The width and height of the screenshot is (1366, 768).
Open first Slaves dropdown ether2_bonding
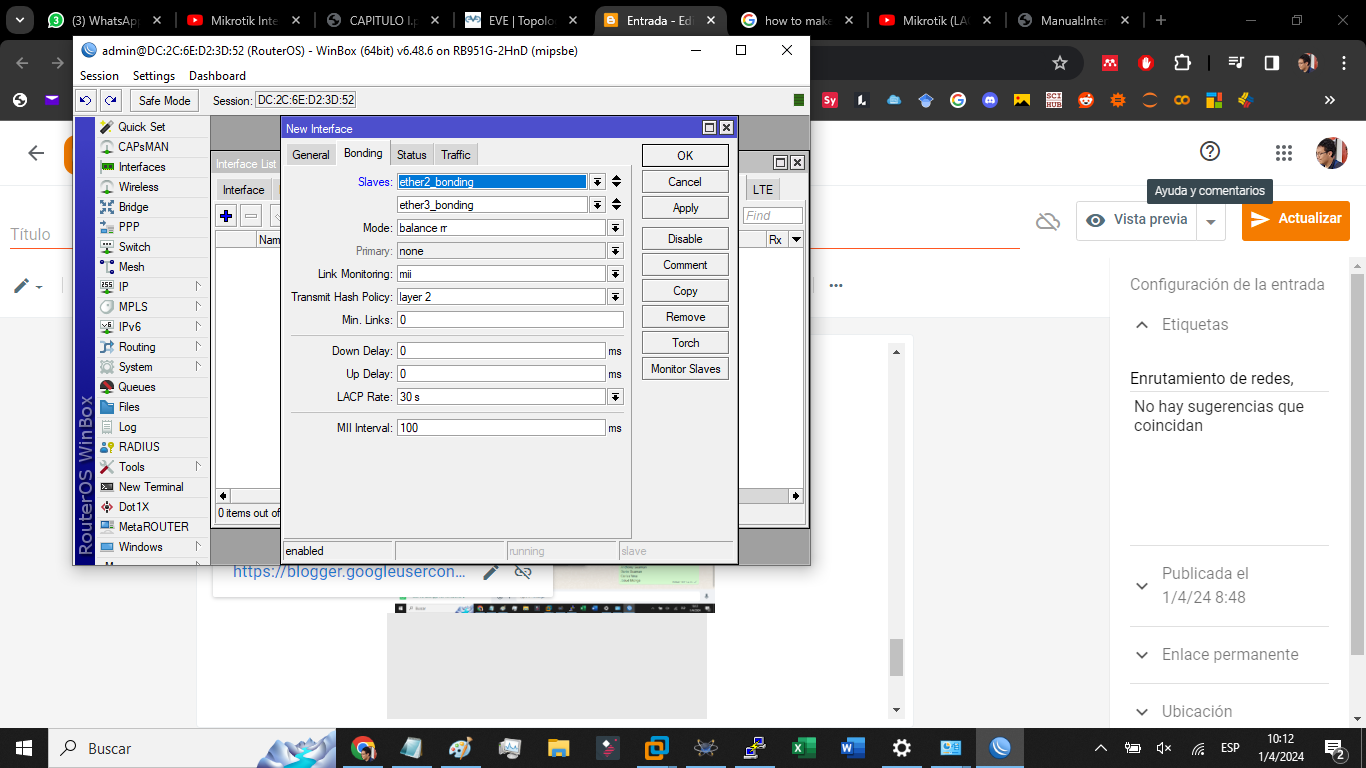click(x=597, y=182)
